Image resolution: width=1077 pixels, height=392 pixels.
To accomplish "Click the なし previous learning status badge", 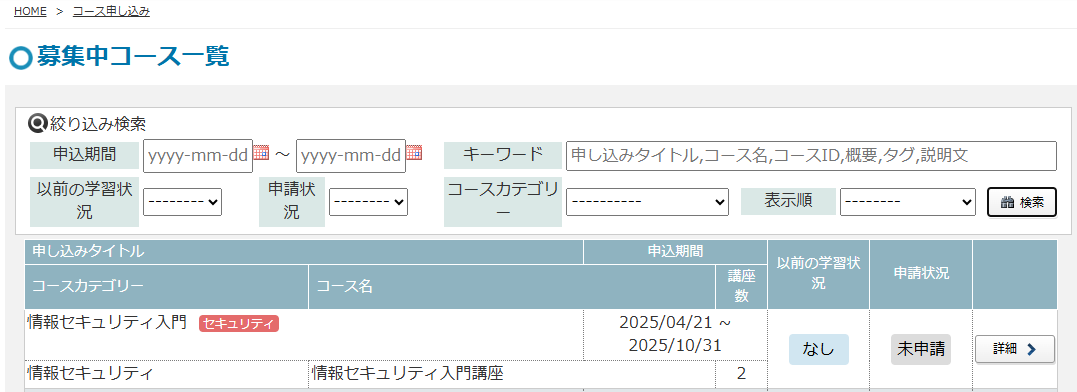I will click(819, 349).
